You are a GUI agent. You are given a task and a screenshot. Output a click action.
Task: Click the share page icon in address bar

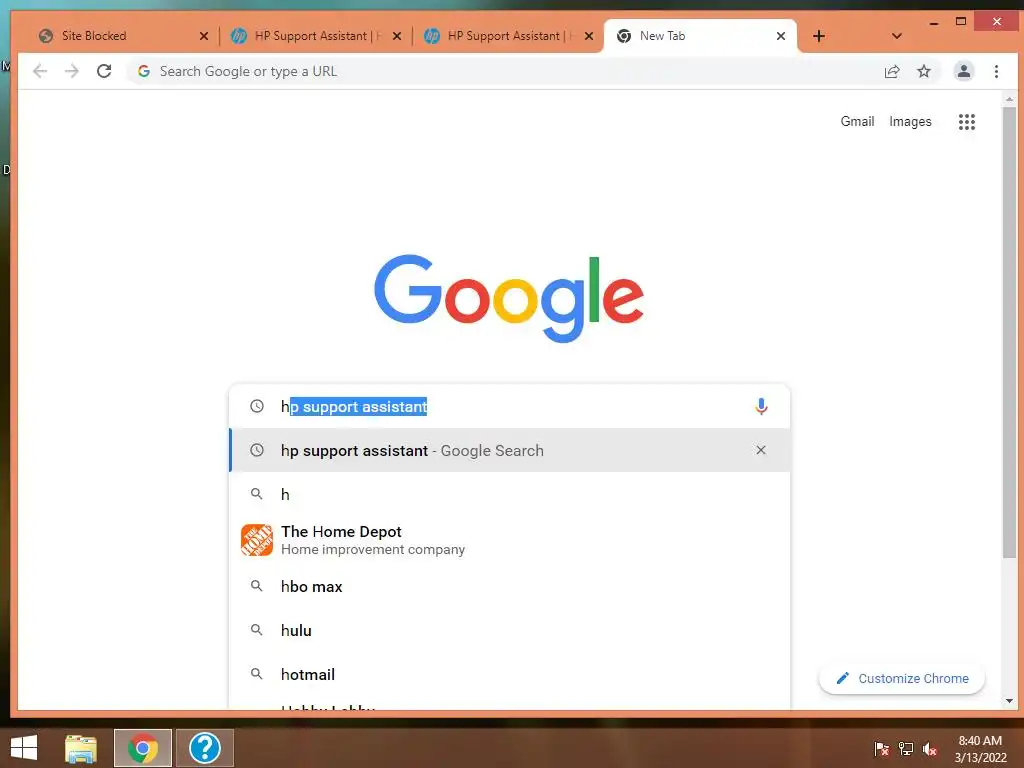coord(892,72)
